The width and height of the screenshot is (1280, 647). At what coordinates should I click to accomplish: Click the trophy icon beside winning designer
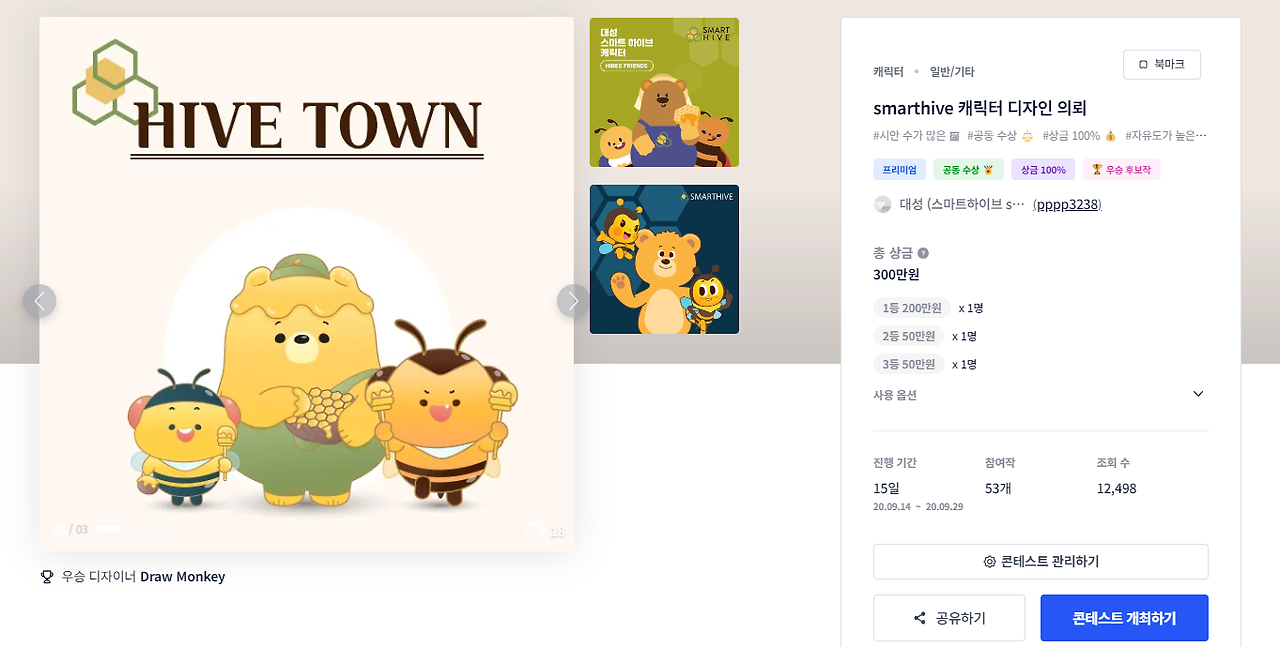point(47,577)
